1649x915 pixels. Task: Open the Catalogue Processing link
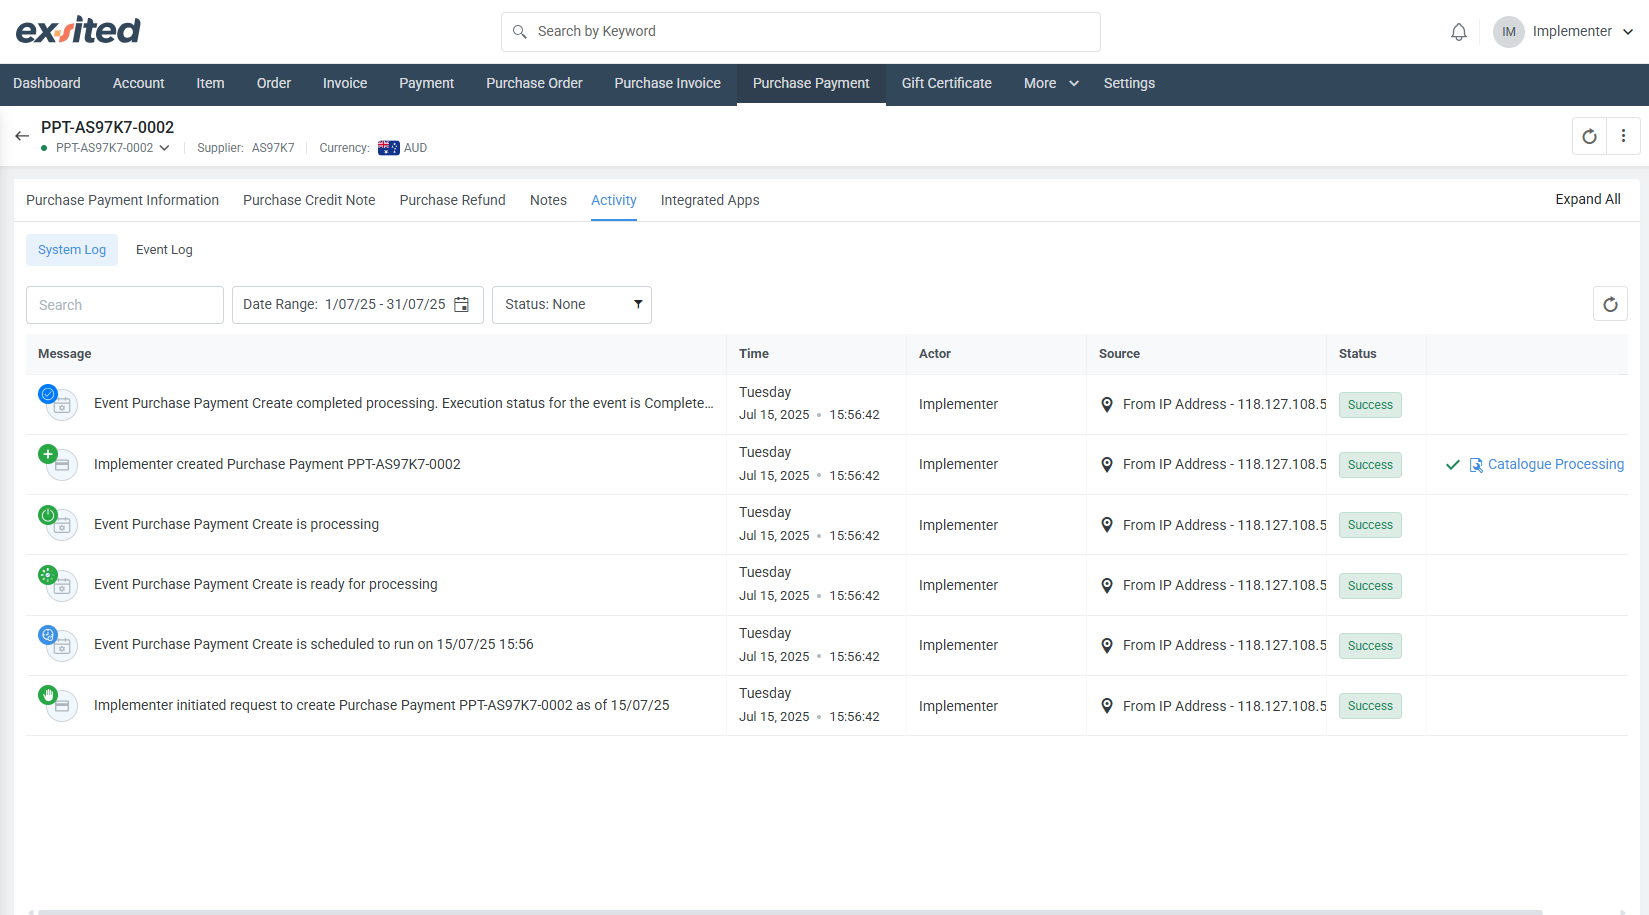click(x=1556, y=465)
